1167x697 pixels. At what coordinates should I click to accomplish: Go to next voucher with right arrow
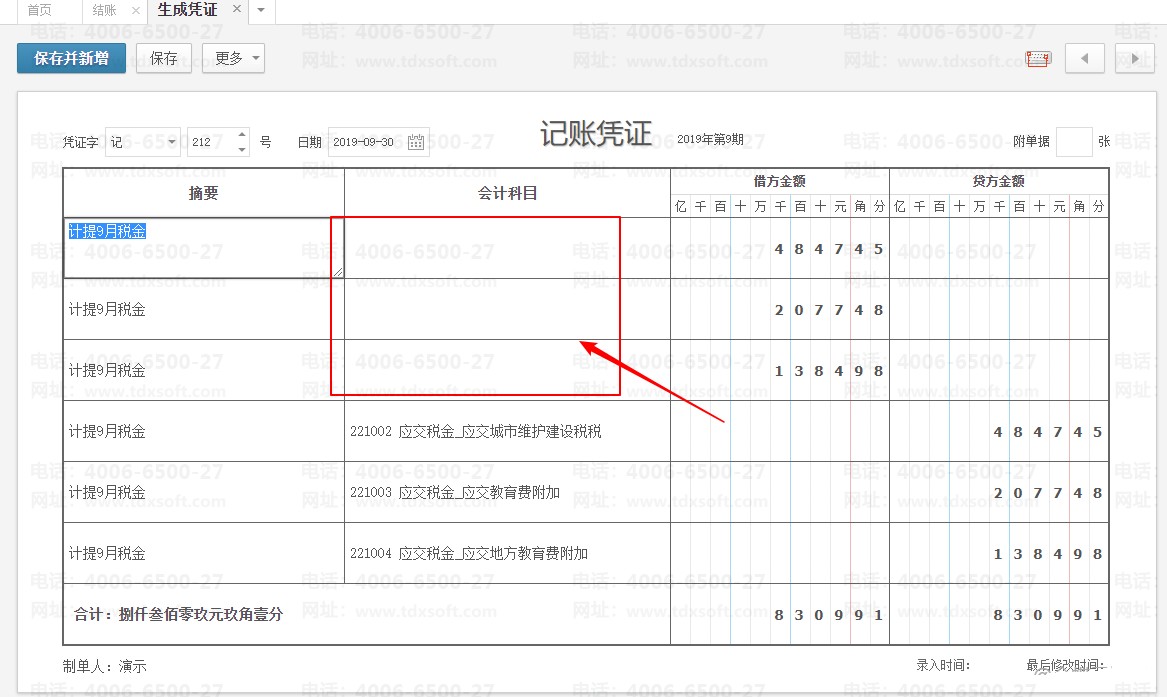(x=1134, y=59)
